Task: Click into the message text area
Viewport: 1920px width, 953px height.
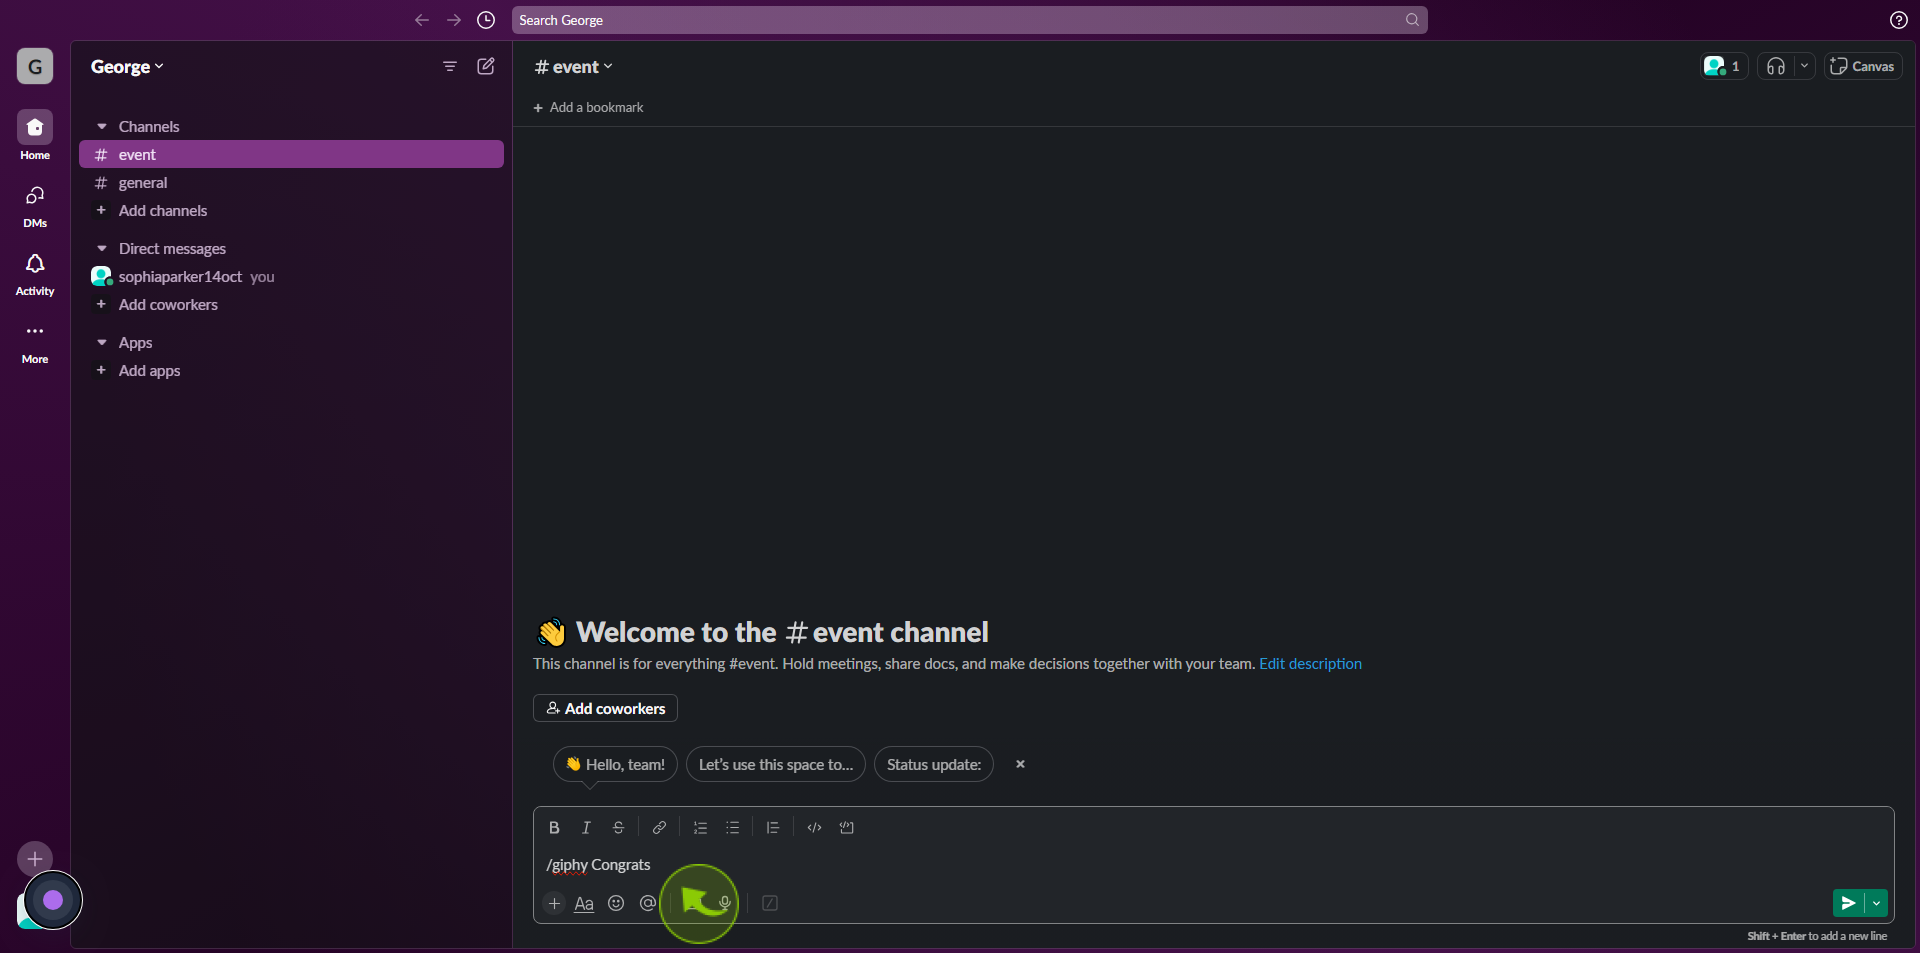Action: point(1213,865)
